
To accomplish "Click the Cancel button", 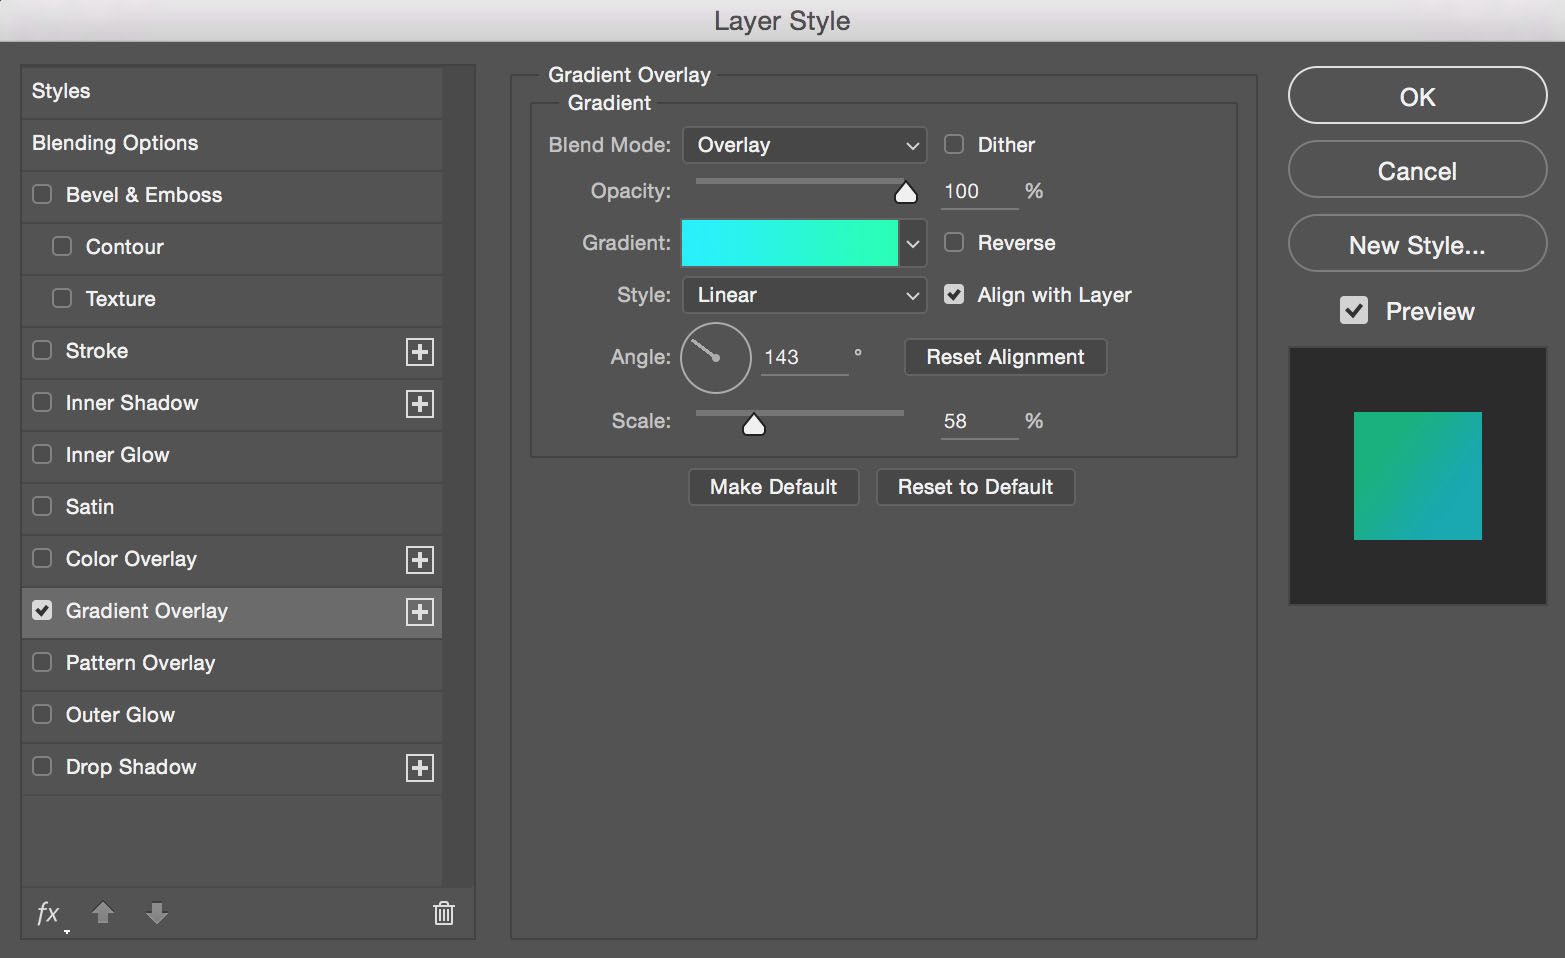I will 1417,170.
